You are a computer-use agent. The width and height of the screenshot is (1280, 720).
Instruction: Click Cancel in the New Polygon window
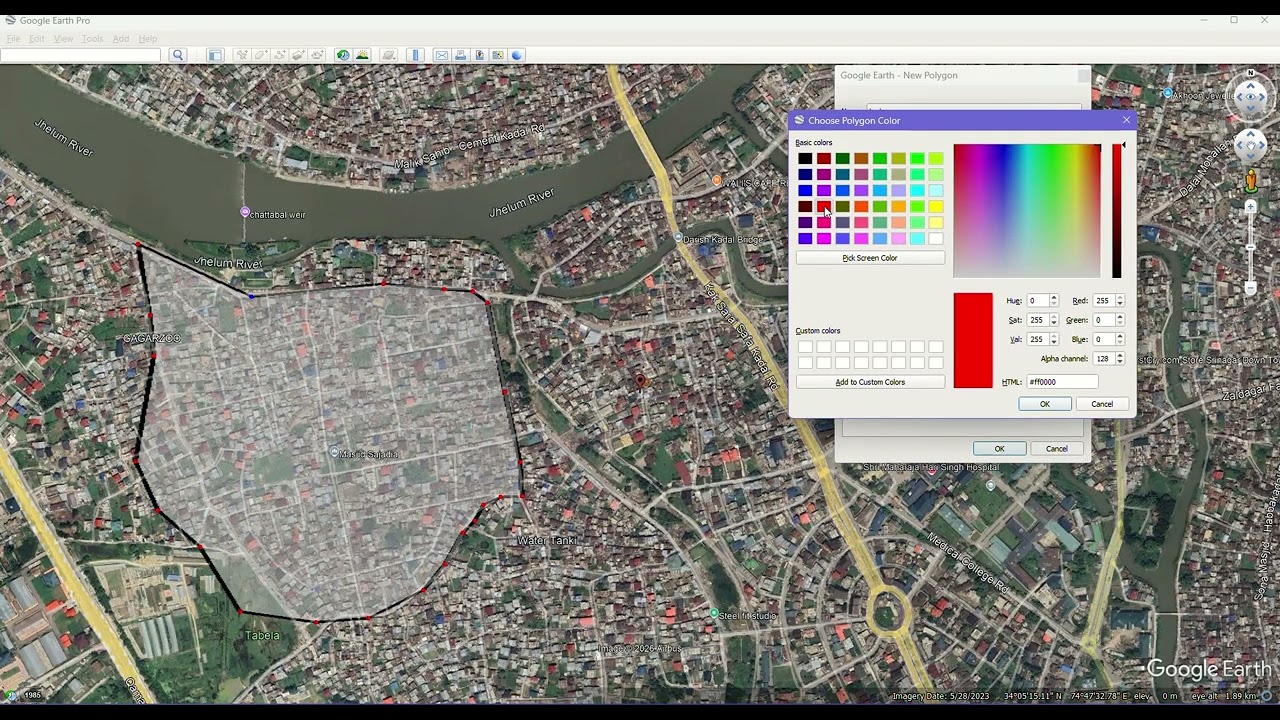pyautogui.click(x=1057, y=449)
